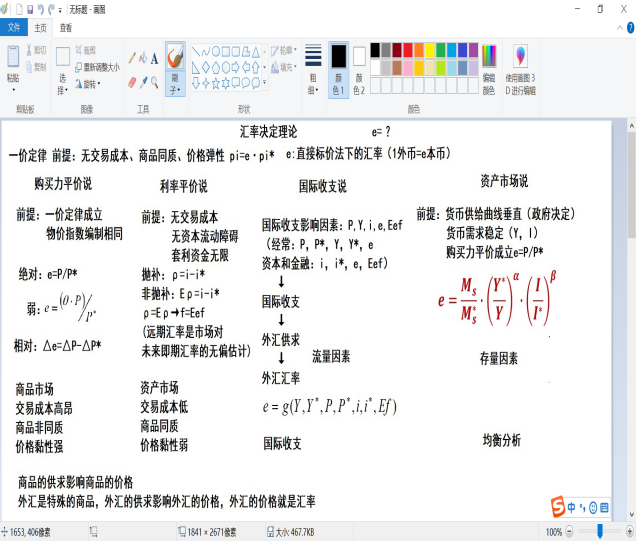This screenshot has height=541, width=636.
Task: Activate the Color 2 (颜色2) selector
Action: [360, 68]
